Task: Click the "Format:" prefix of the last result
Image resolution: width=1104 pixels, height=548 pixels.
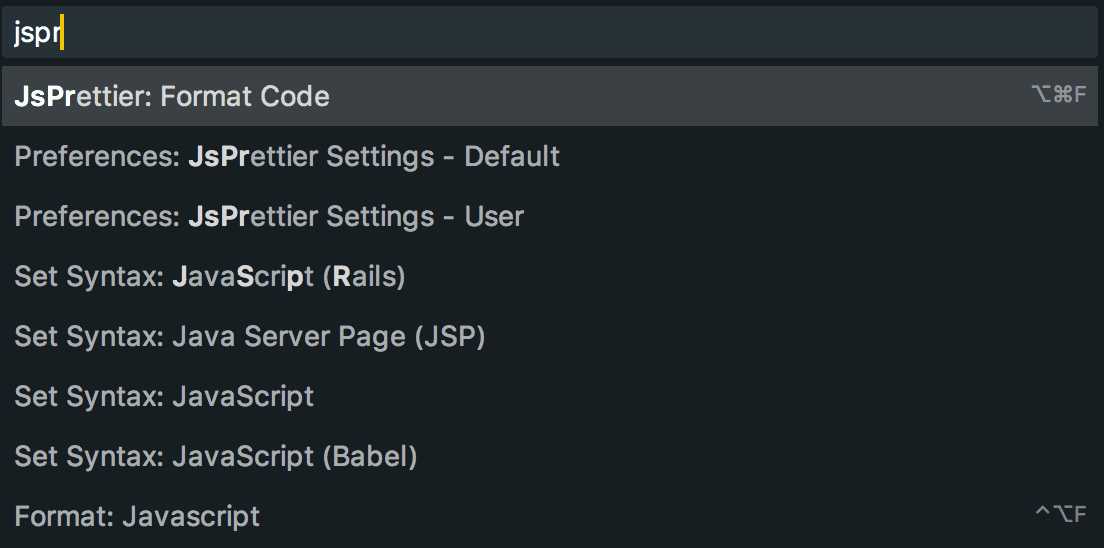Action: point(65,516)
